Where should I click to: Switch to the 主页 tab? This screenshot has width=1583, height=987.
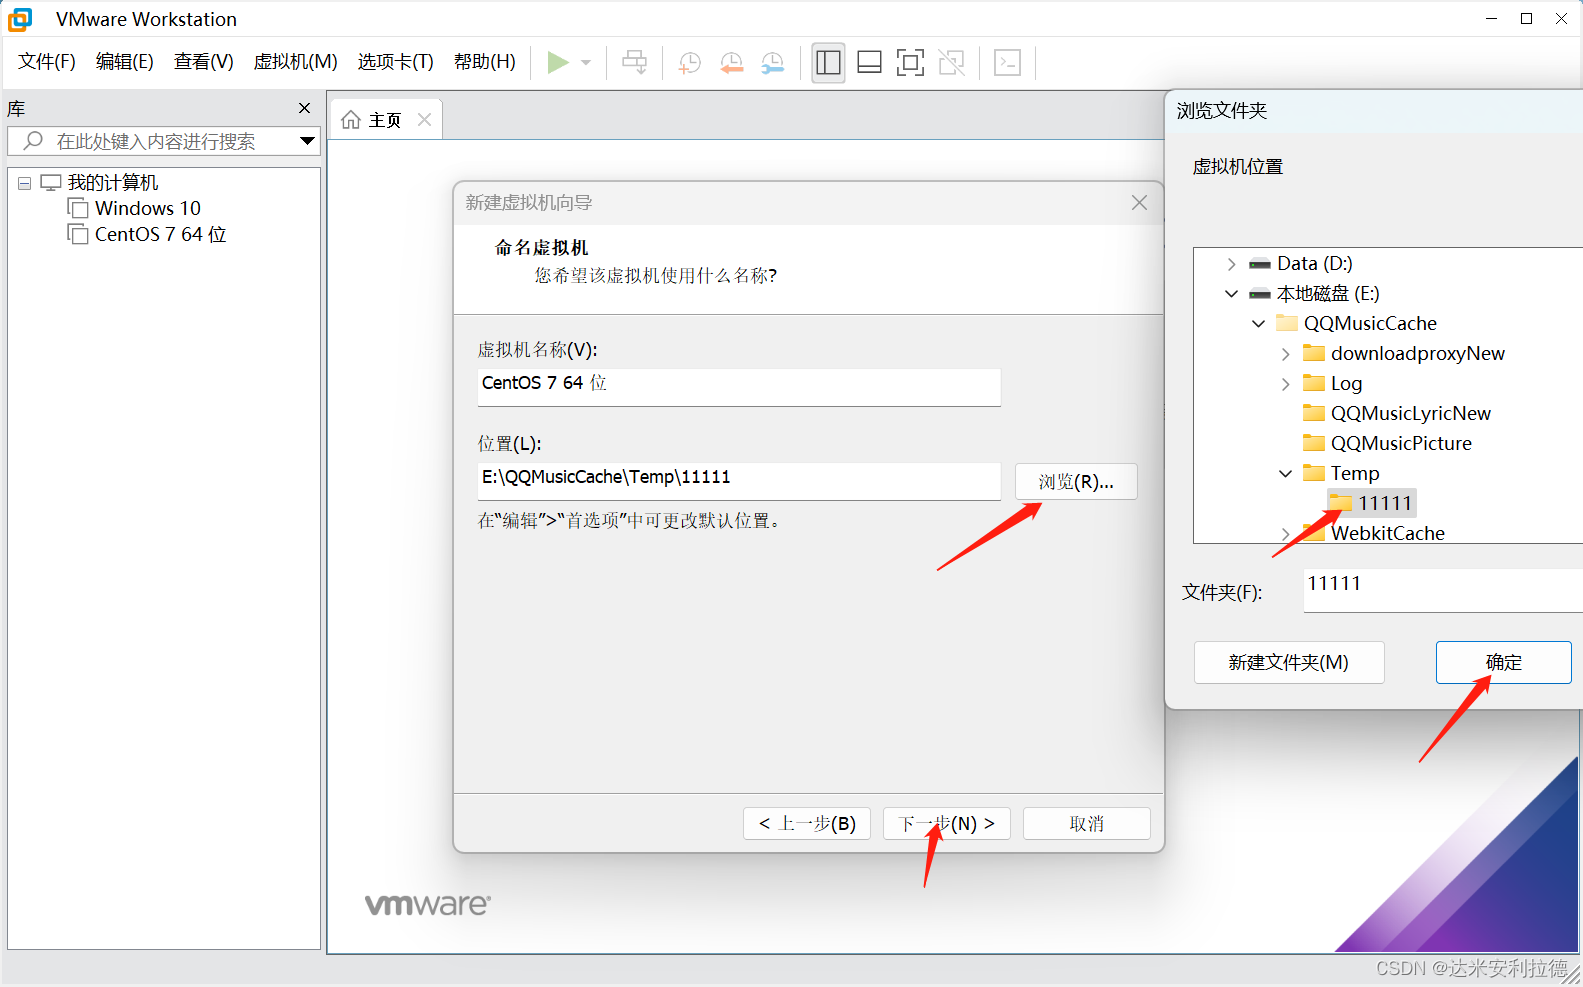[385, 120]
